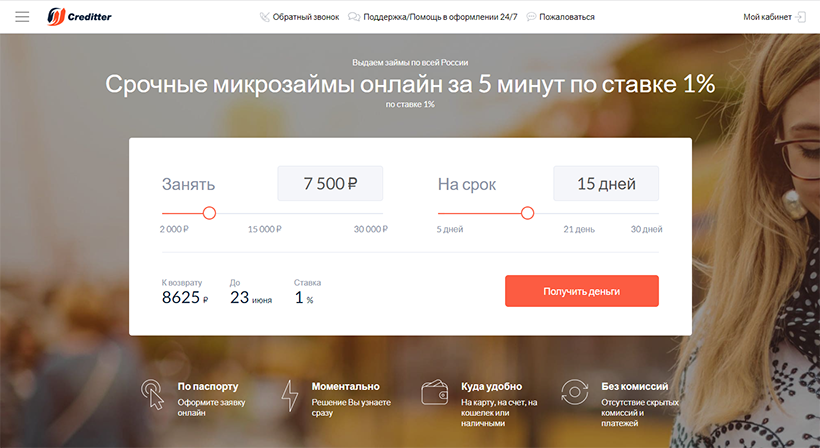Screen dimensions: 820x448
Task: Click the 1 % rate value
Action: point(304,297)
